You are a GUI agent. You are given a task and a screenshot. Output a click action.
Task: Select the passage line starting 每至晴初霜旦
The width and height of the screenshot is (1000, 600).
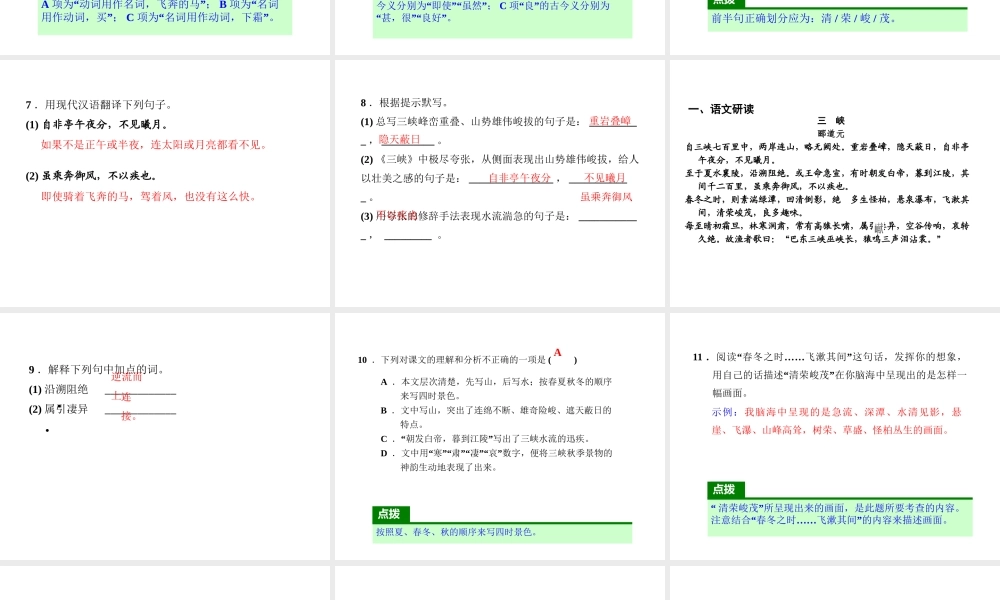point(827,232)
